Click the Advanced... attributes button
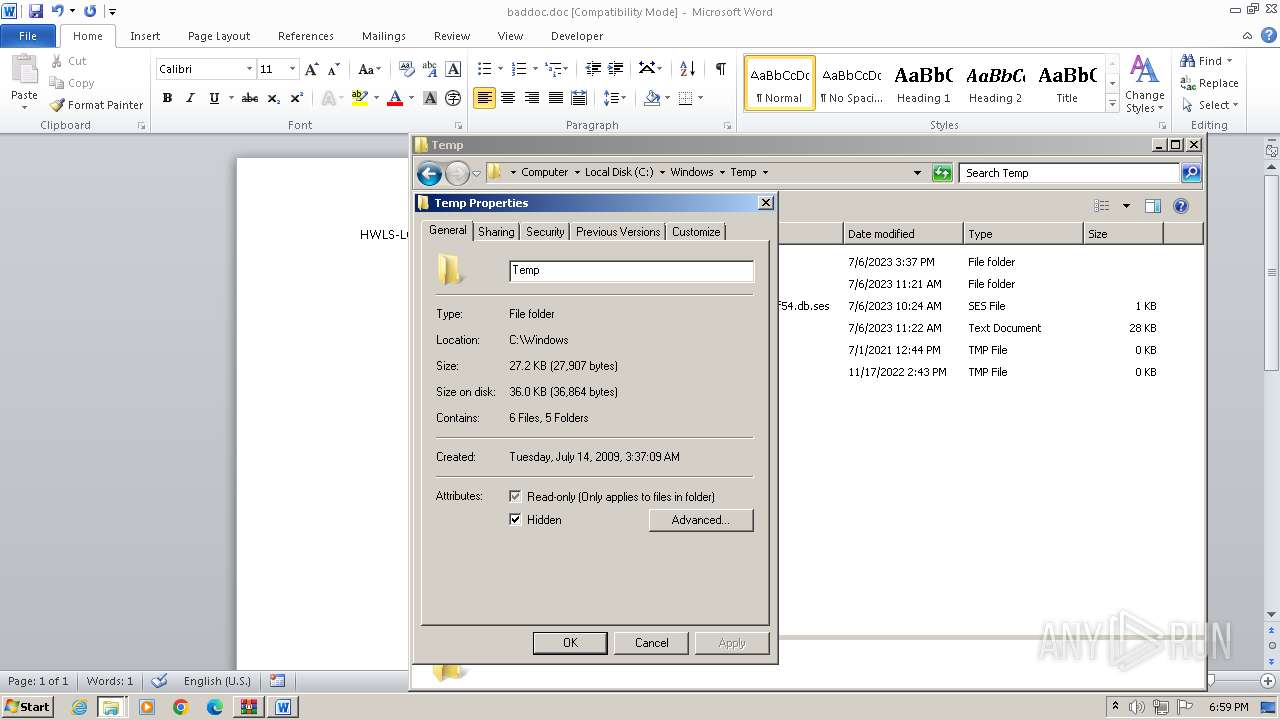Image resolution: width=1280 pixels, height=720 pixels. click(701, 520)
